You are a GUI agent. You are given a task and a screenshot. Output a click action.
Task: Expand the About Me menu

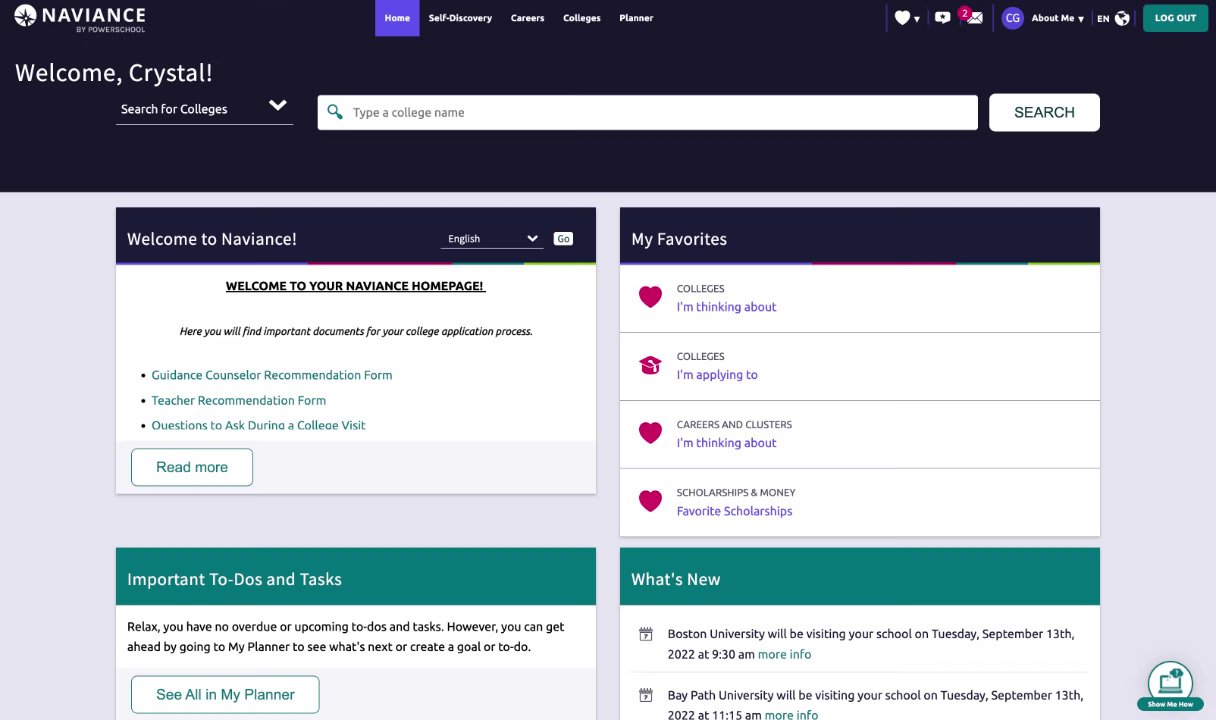click(x=1057, y=18)
